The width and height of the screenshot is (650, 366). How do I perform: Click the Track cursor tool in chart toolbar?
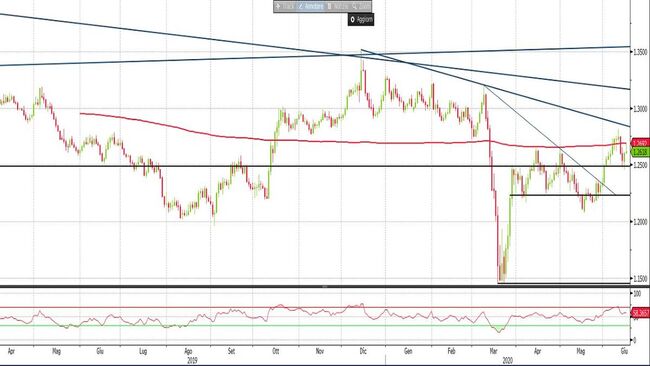[x=284, y=6]
